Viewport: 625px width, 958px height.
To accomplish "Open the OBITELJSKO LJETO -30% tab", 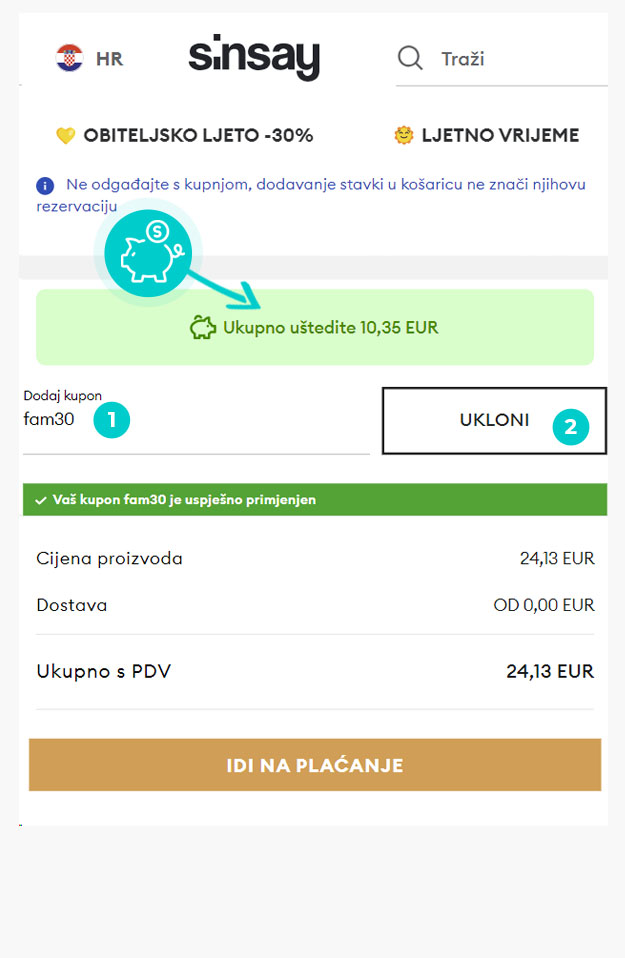I will tap(185, 135).
